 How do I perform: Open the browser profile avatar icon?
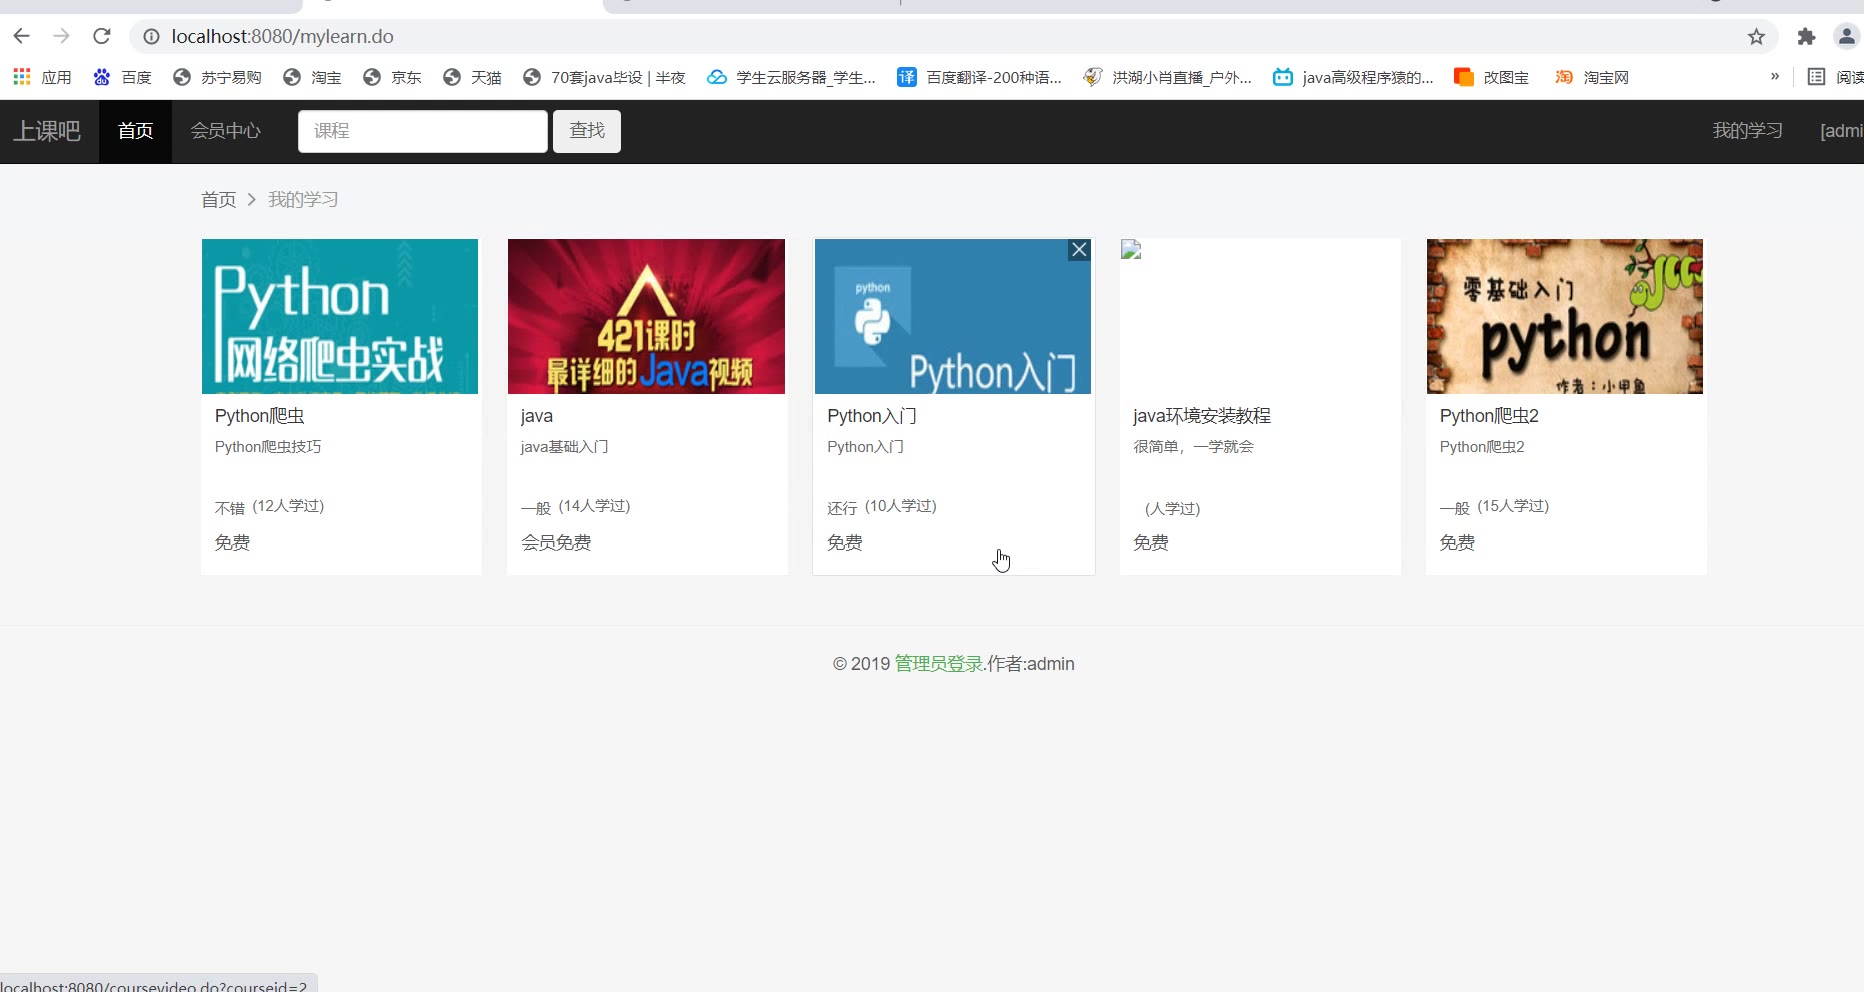[x=1846, y=37]
